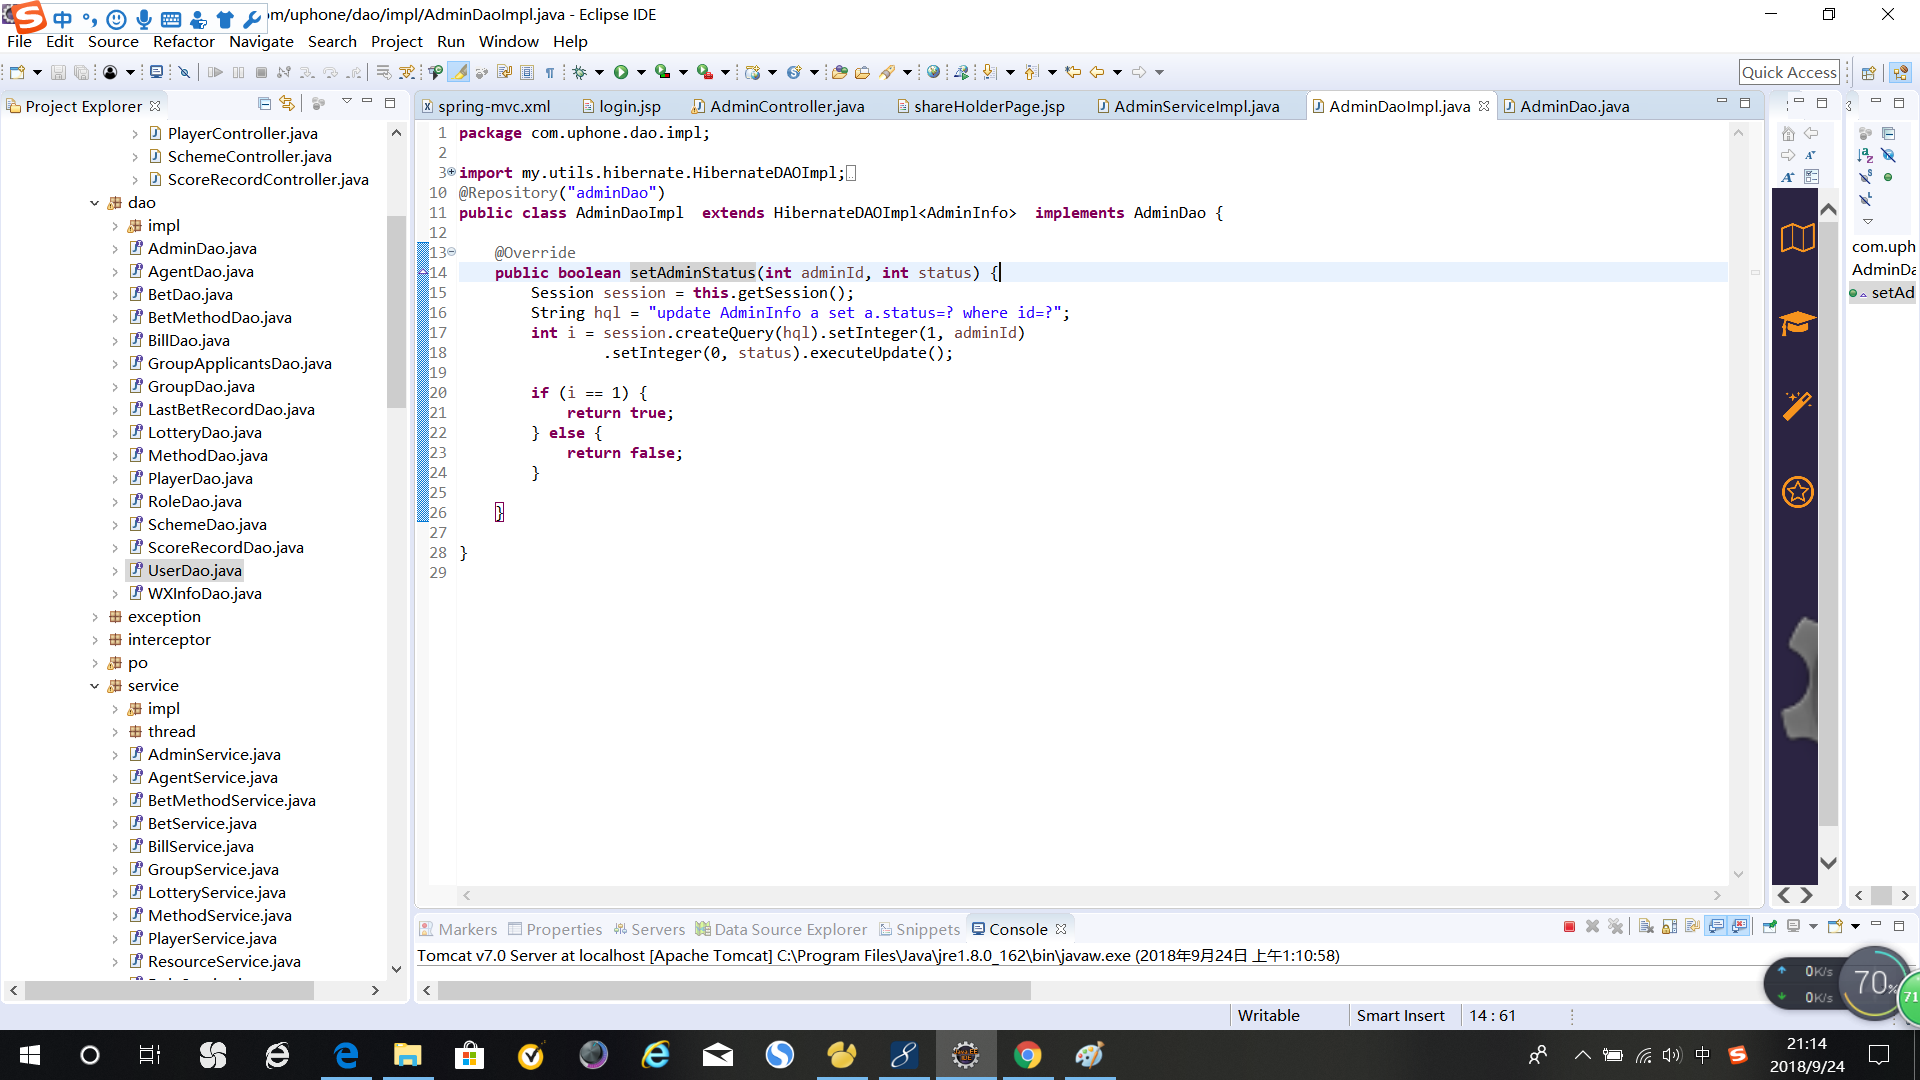Open the Markers view tab
Screen dimensions: 1920x1080
[x=458, y=929]
